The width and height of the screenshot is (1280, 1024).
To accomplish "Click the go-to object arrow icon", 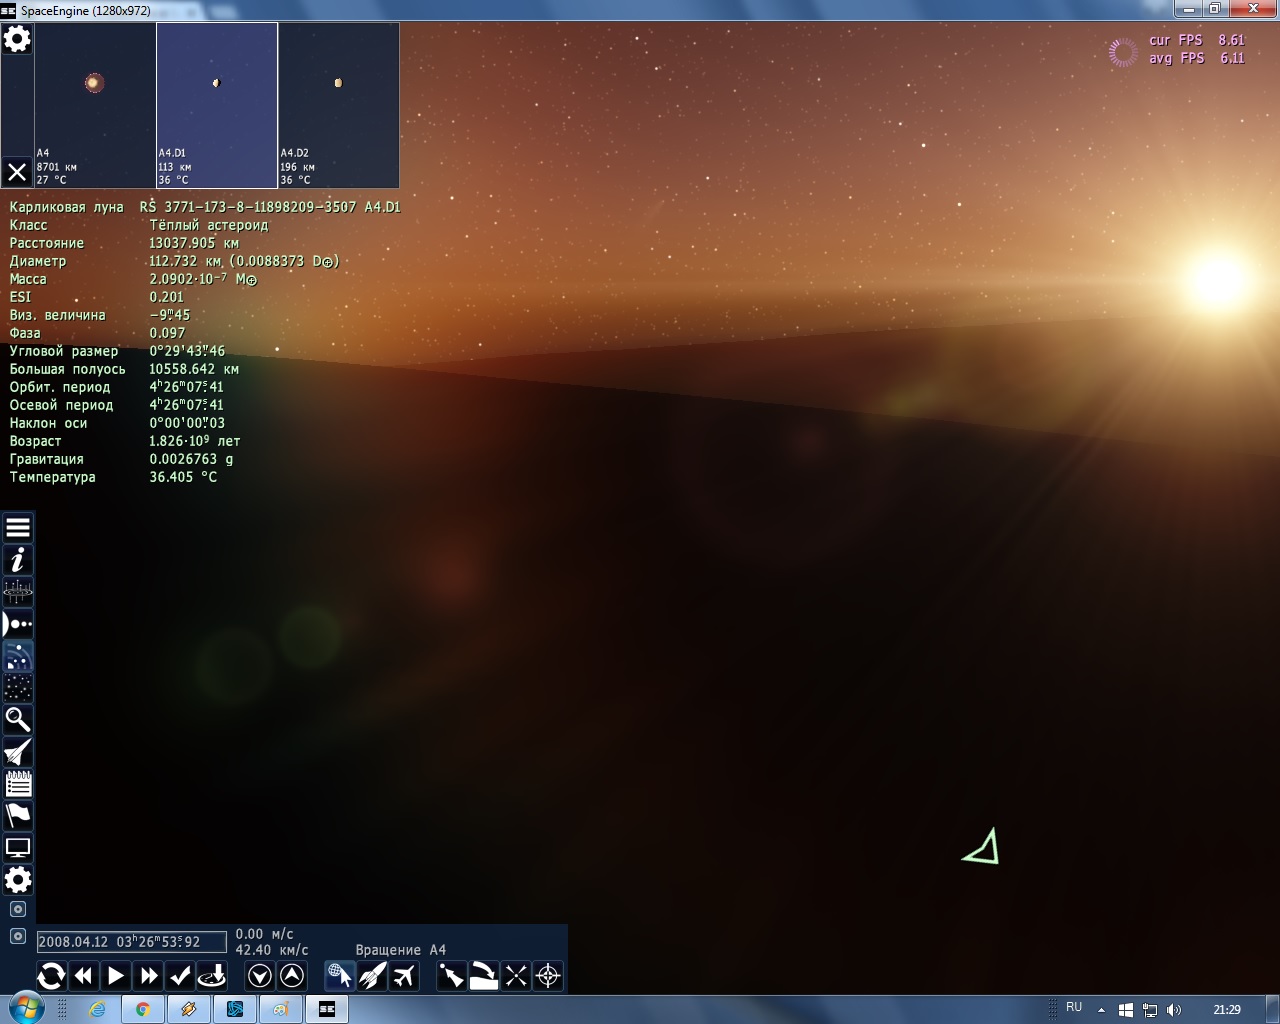I will [x=452, y=976].
